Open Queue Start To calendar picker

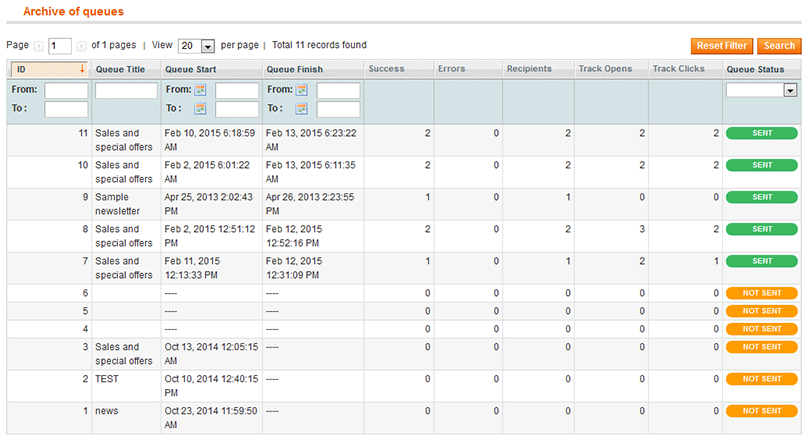tap(200, 109)
